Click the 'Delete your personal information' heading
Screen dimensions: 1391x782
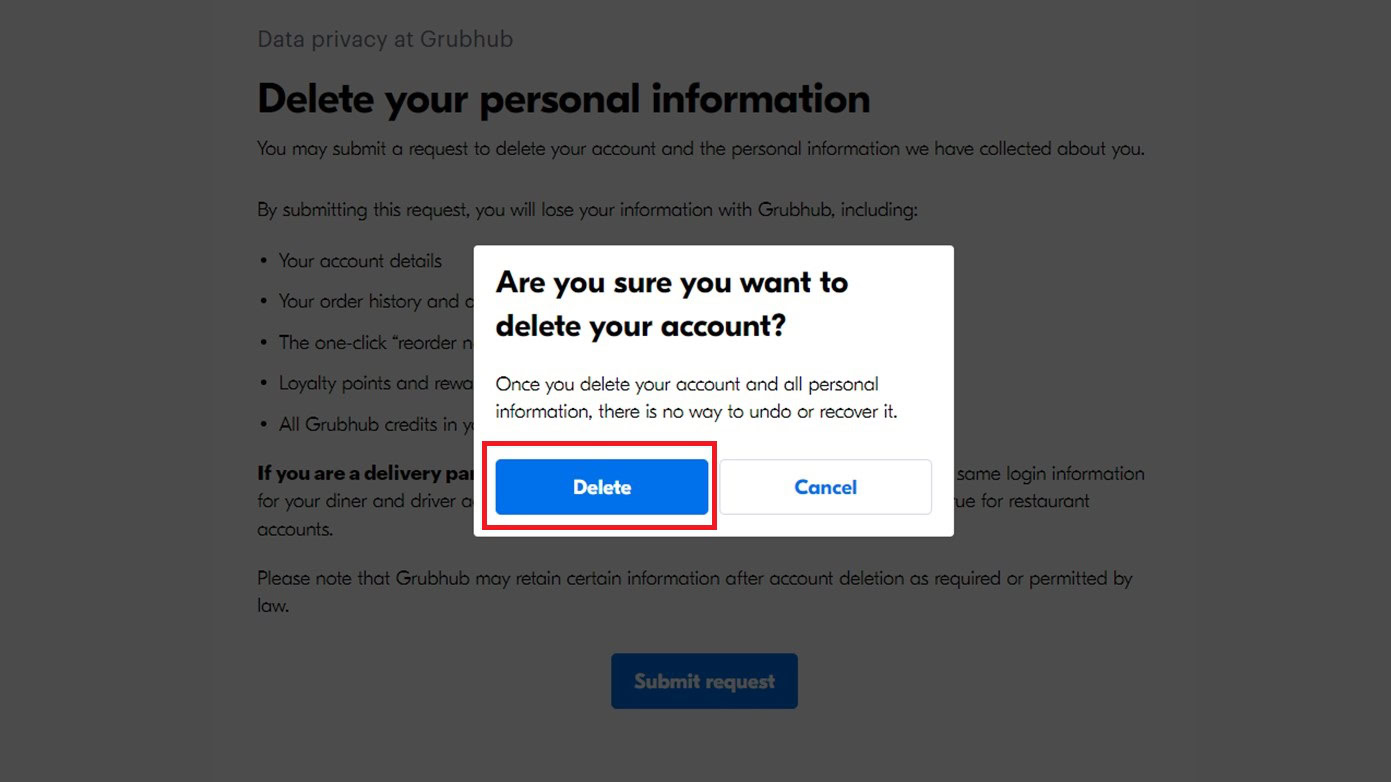point(563,99)
